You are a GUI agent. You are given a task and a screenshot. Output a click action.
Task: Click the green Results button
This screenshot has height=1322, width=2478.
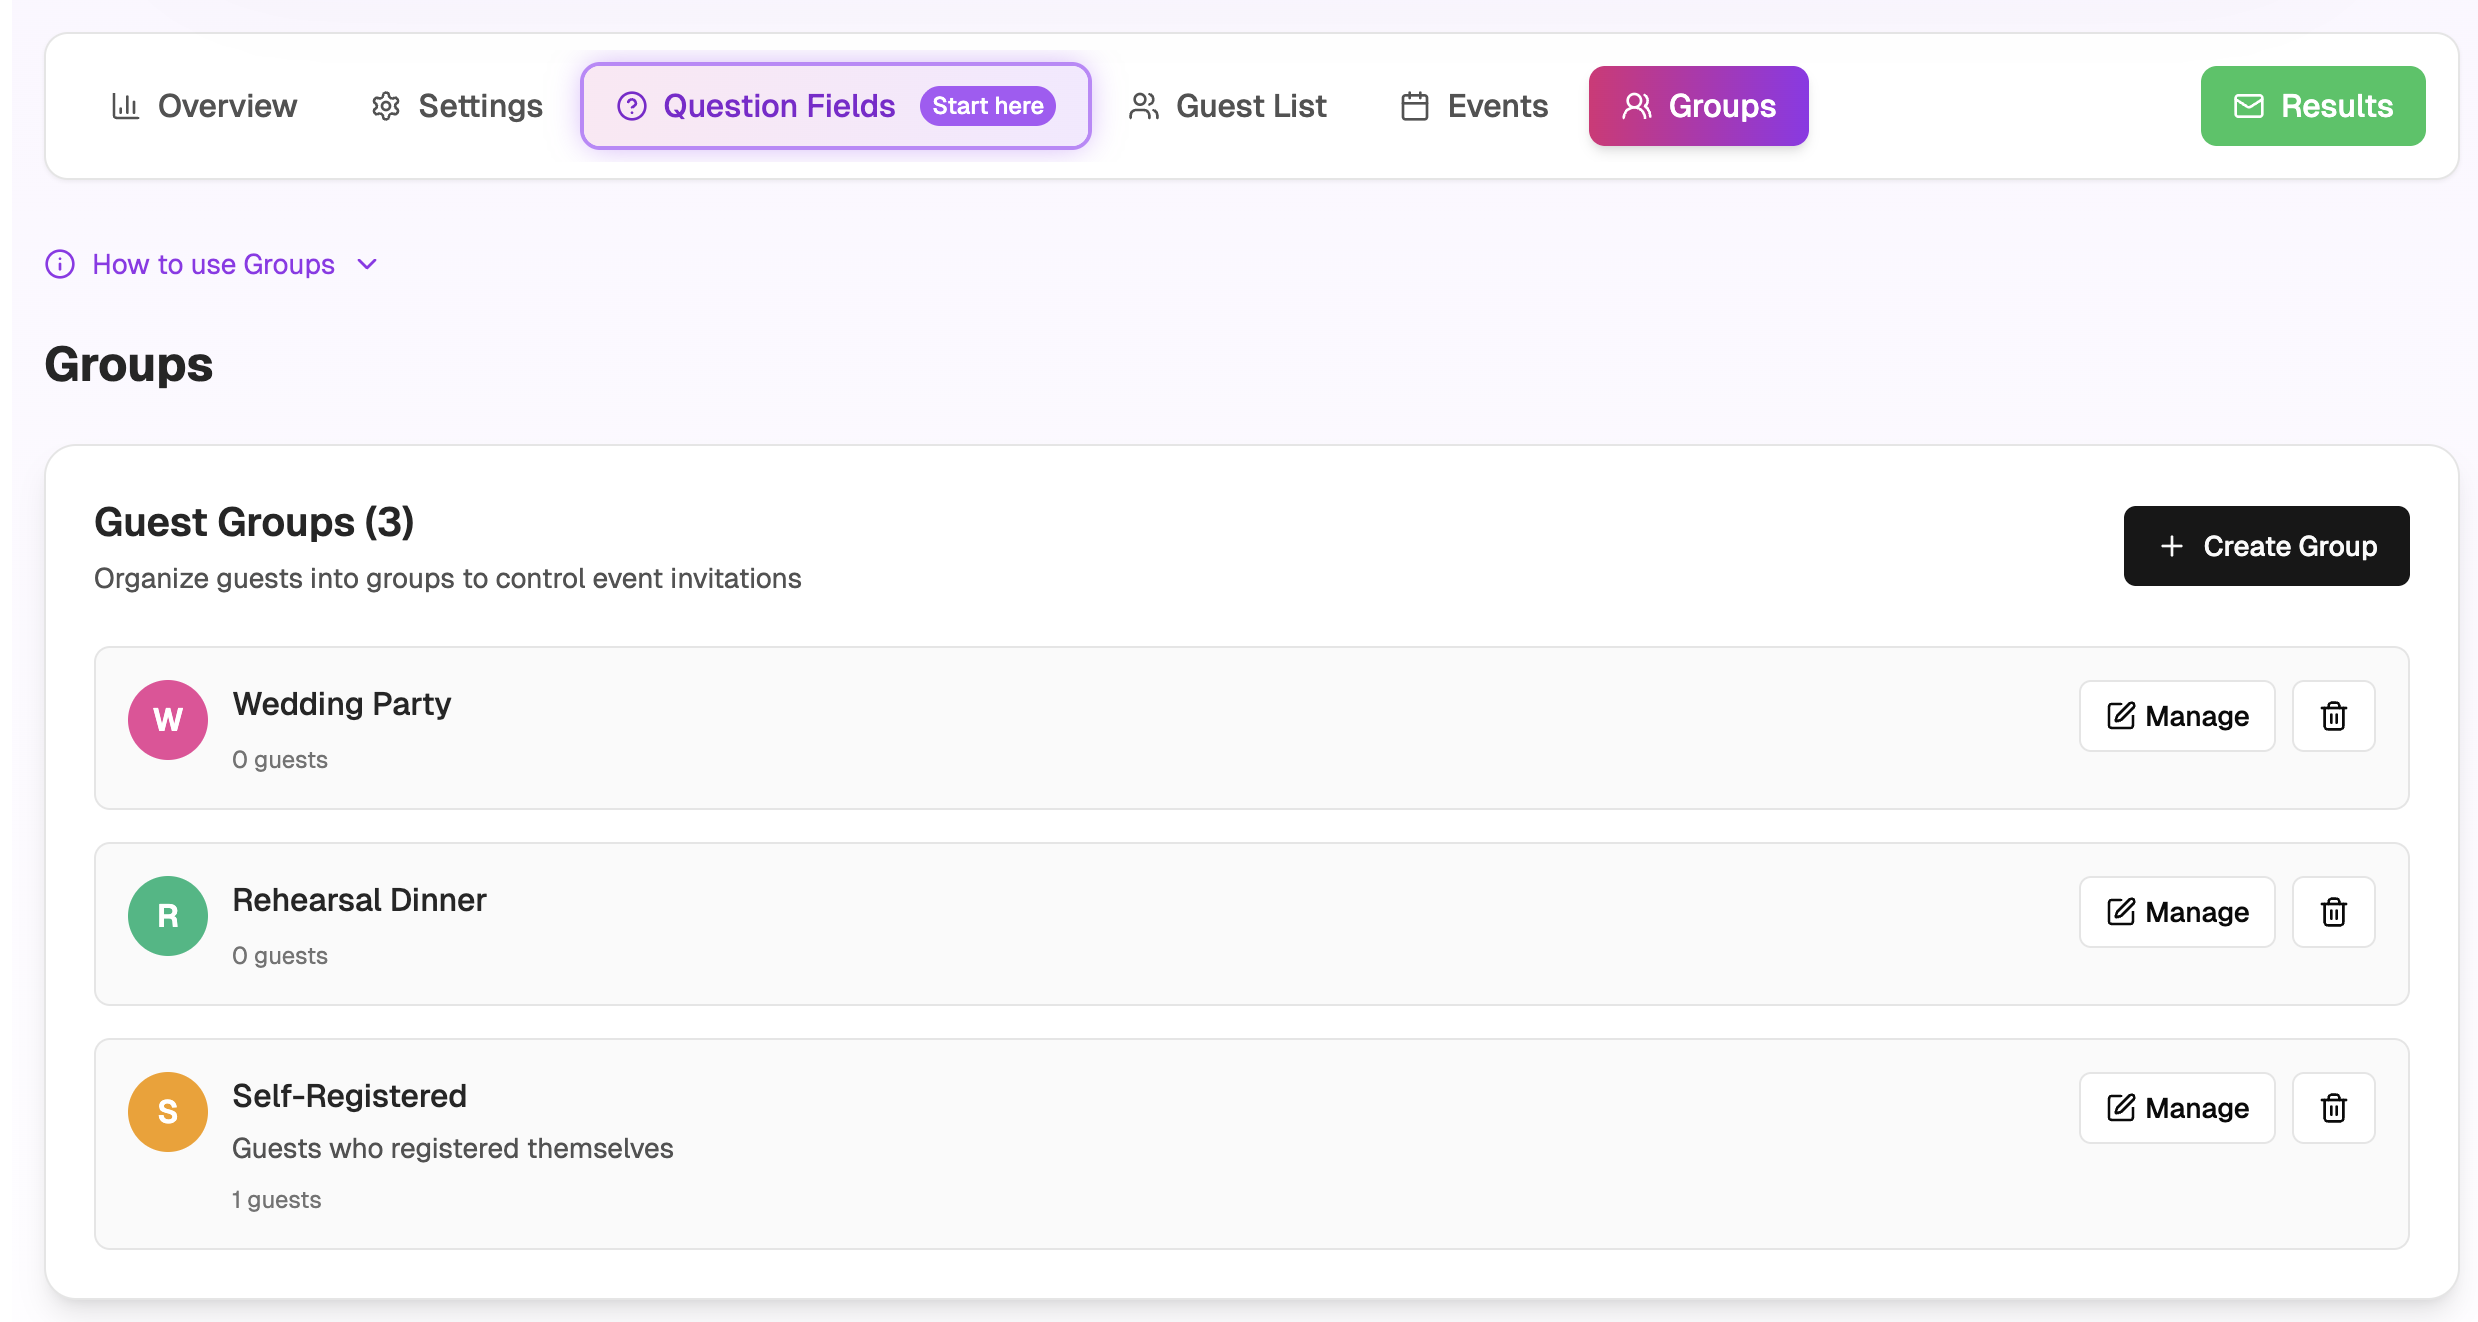2312,106
